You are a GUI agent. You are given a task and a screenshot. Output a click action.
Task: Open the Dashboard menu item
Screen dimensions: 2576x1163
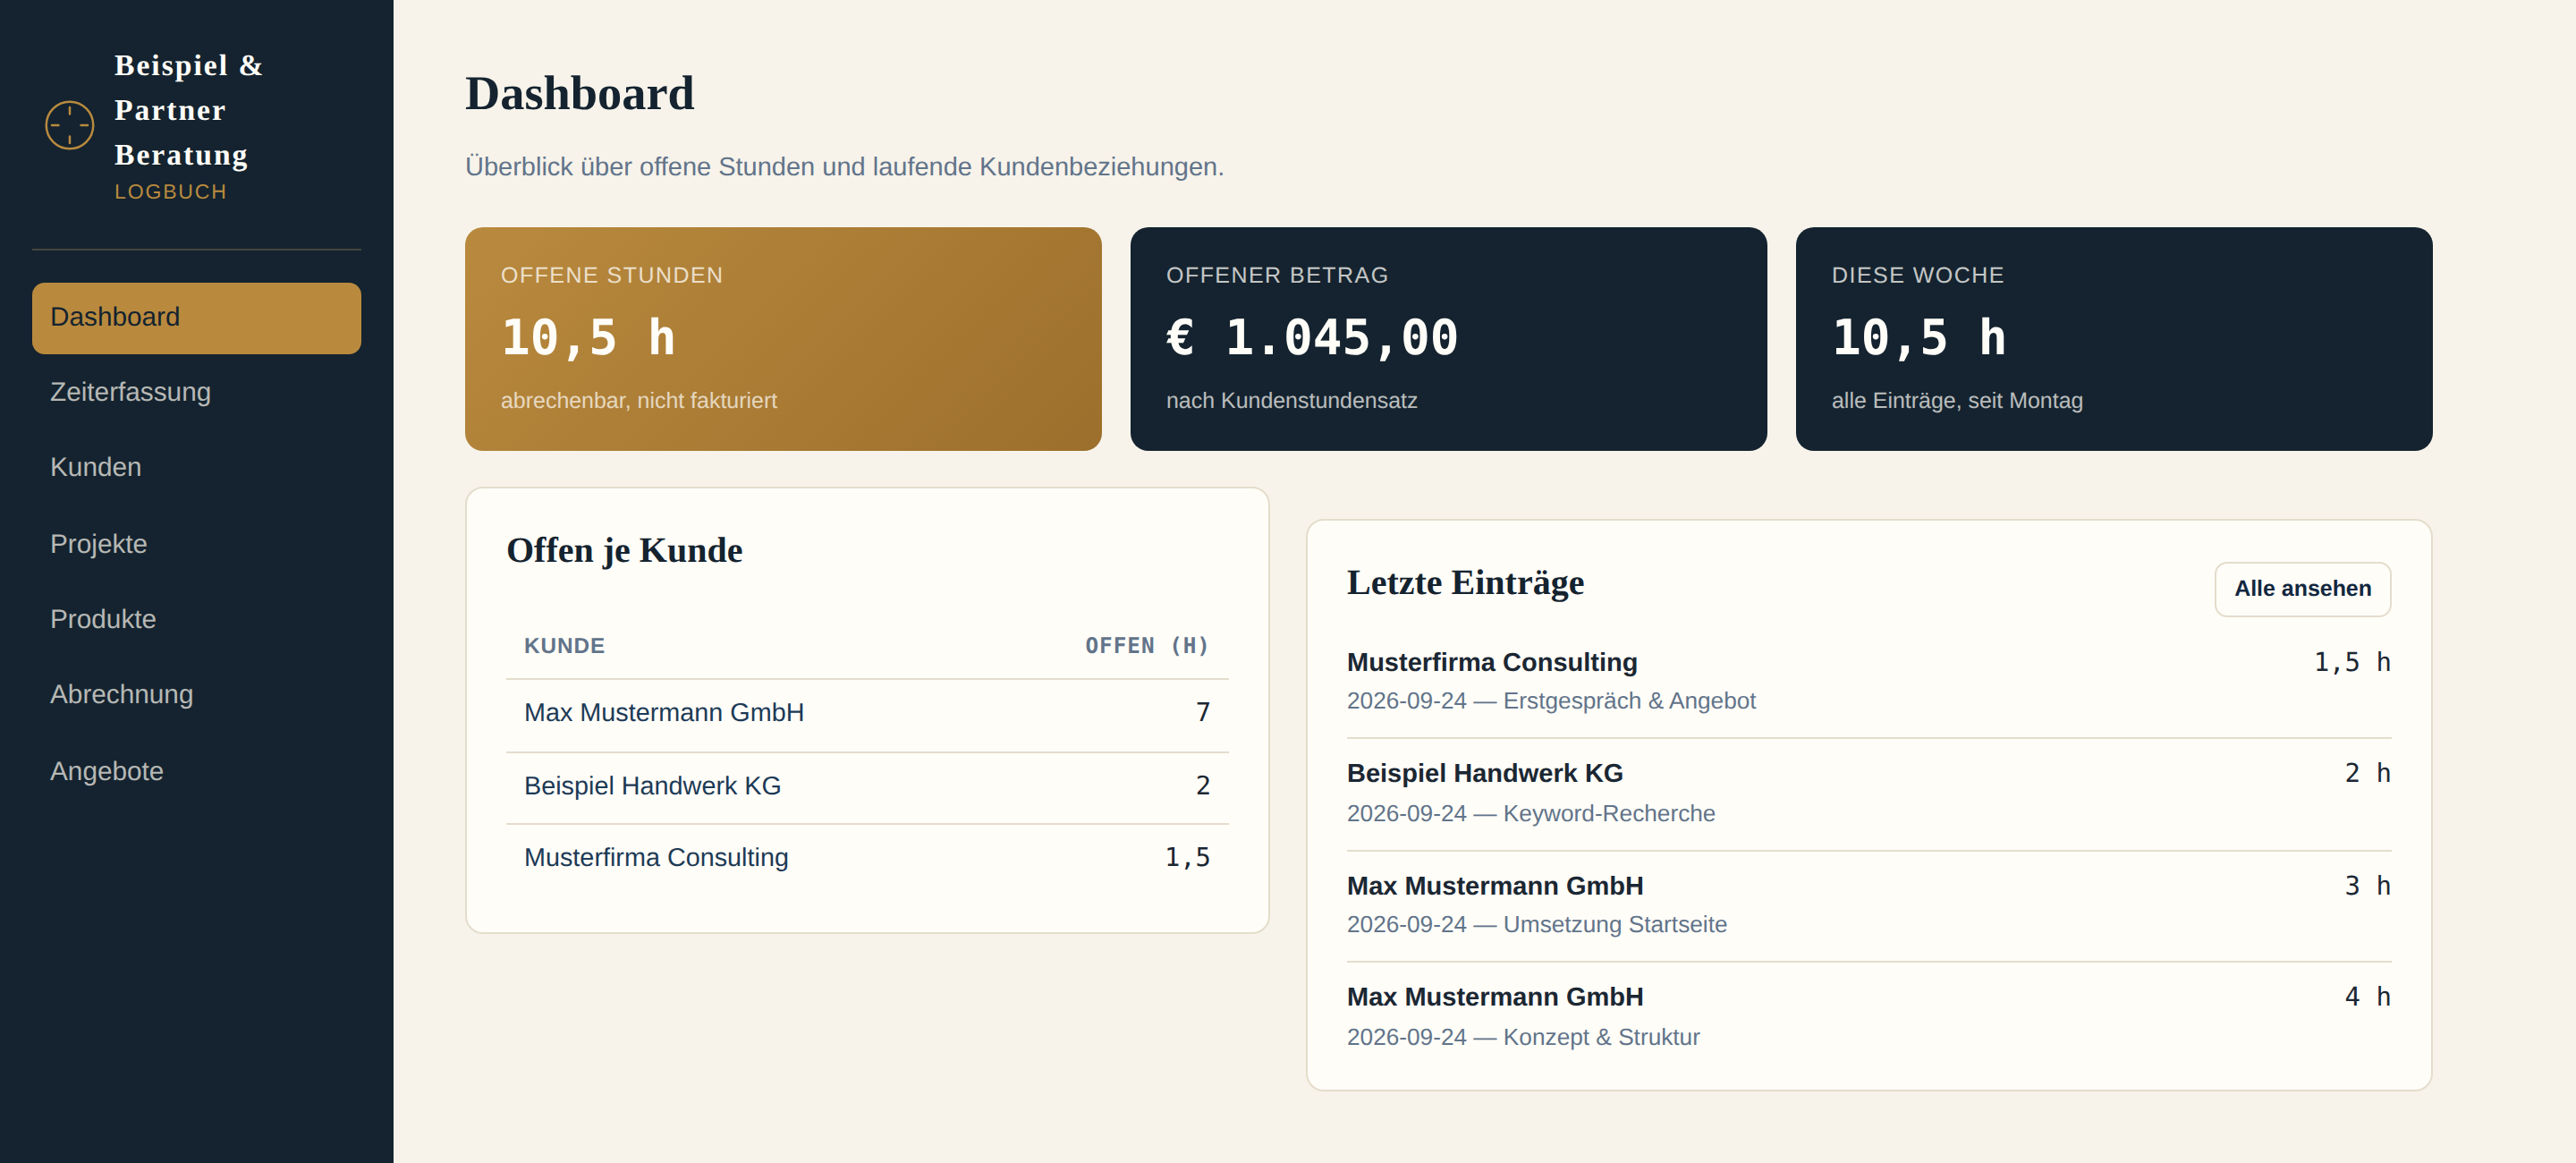(x=196, y=317)
